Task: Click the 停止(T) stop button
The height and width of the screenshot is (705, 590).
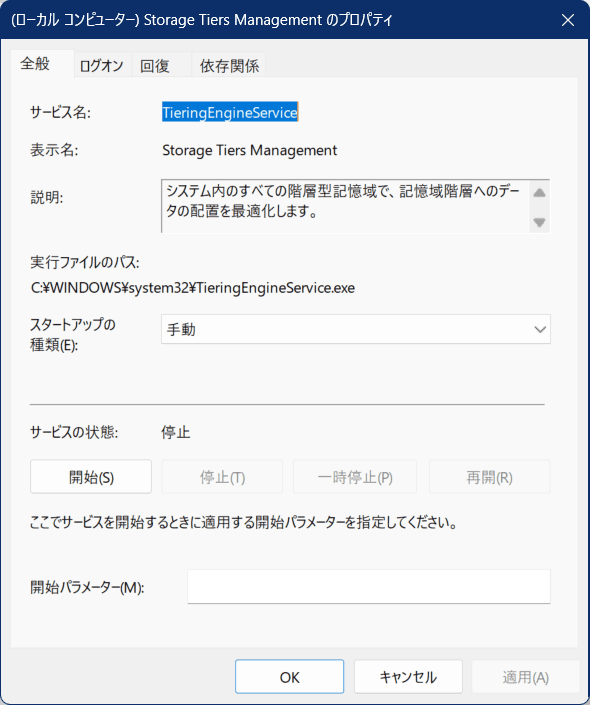Action: pos(222,477)
